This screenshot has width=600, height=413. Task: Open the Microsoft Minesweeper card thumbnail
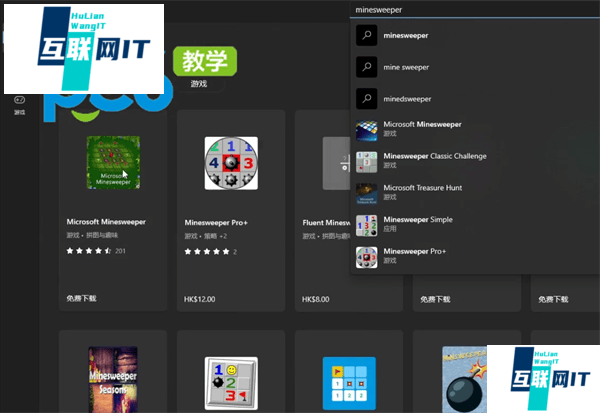coord(113,162)
